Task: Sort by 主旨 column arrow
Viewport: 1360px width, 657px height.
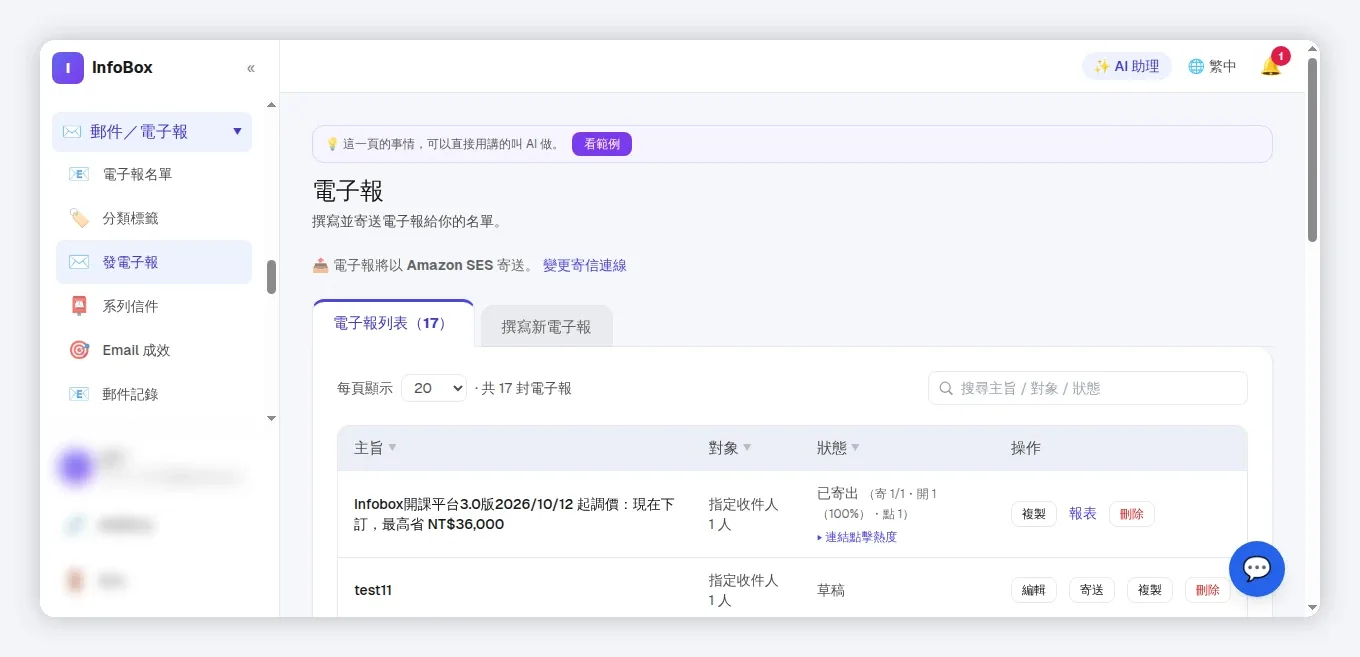Action: (392, 447)
